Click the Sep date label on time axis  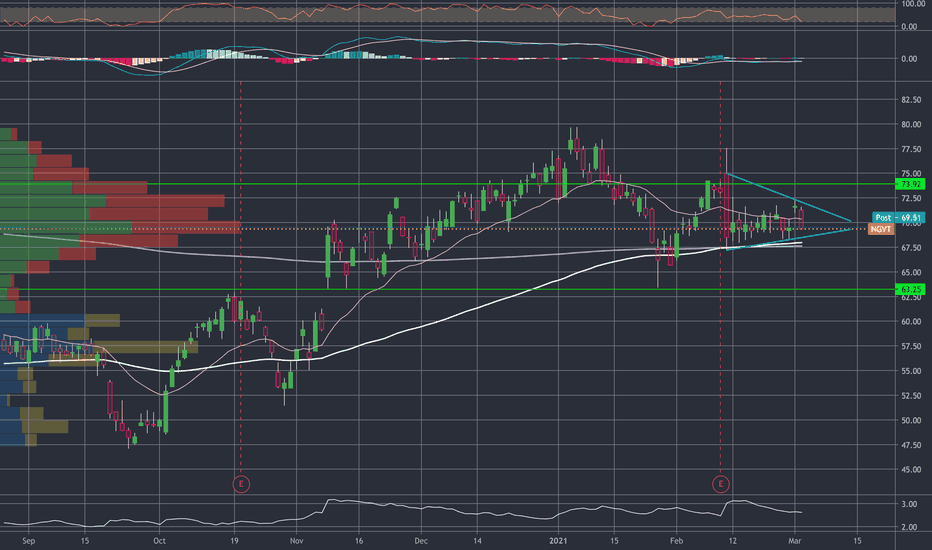(x=29, y=541)
